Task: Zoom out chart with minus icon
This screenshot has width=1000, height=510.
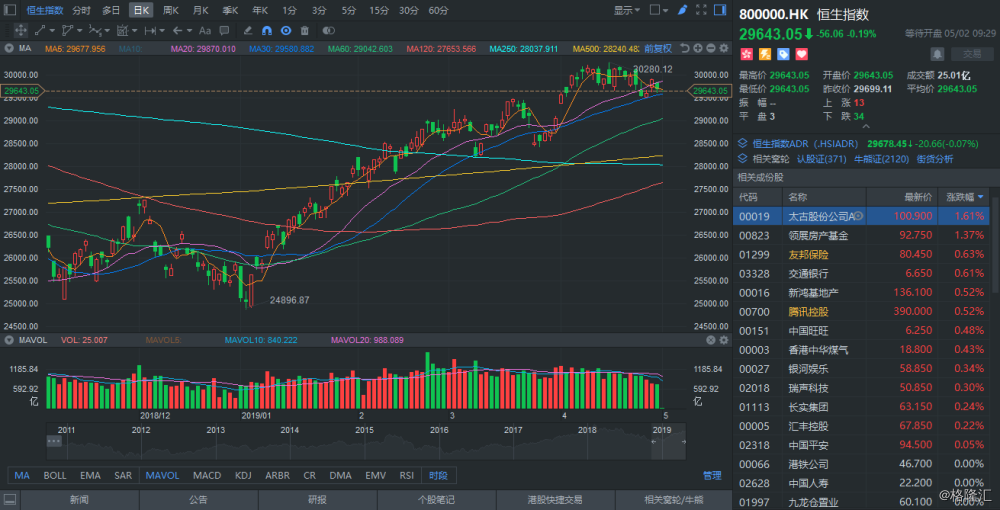Action: tap(710, 48)
